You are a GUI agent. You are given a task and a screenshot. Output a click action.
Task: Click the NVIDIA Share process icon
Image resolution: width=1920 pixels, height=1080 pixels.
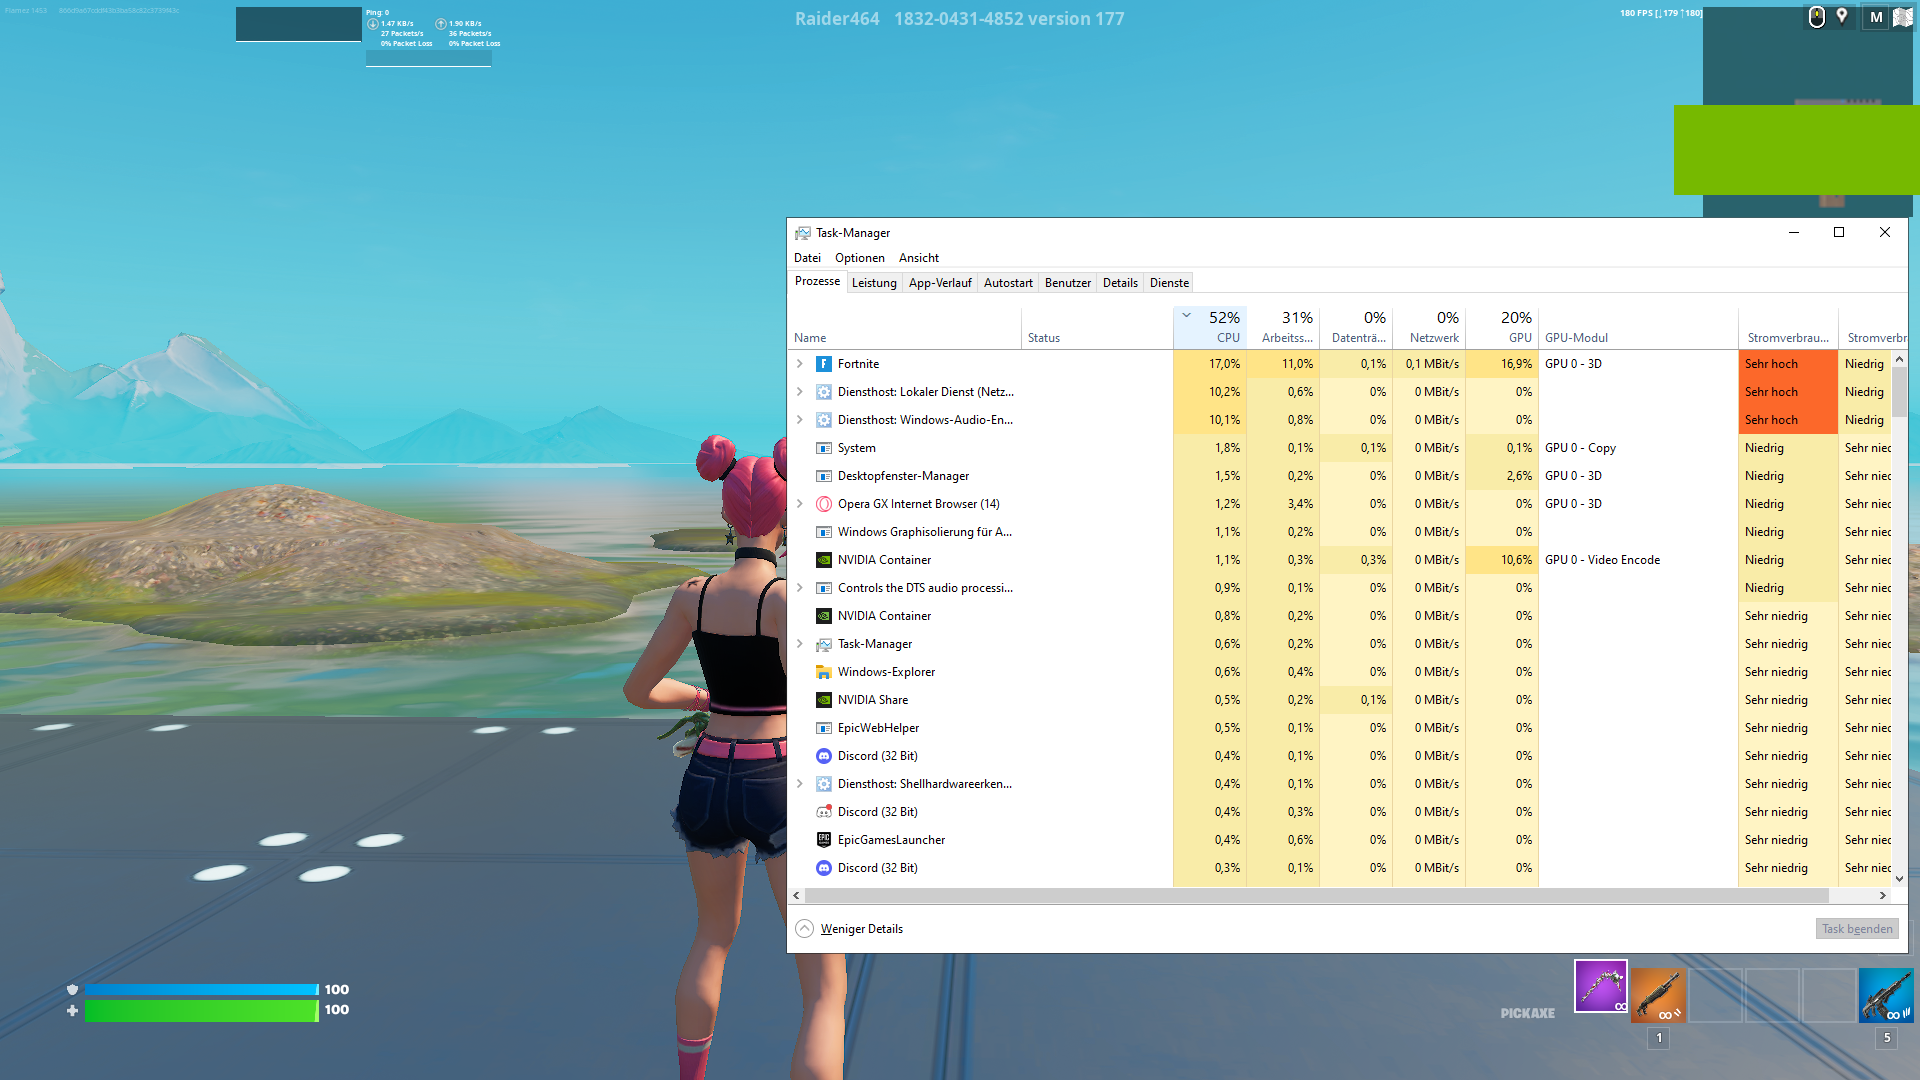coord(823,700)
